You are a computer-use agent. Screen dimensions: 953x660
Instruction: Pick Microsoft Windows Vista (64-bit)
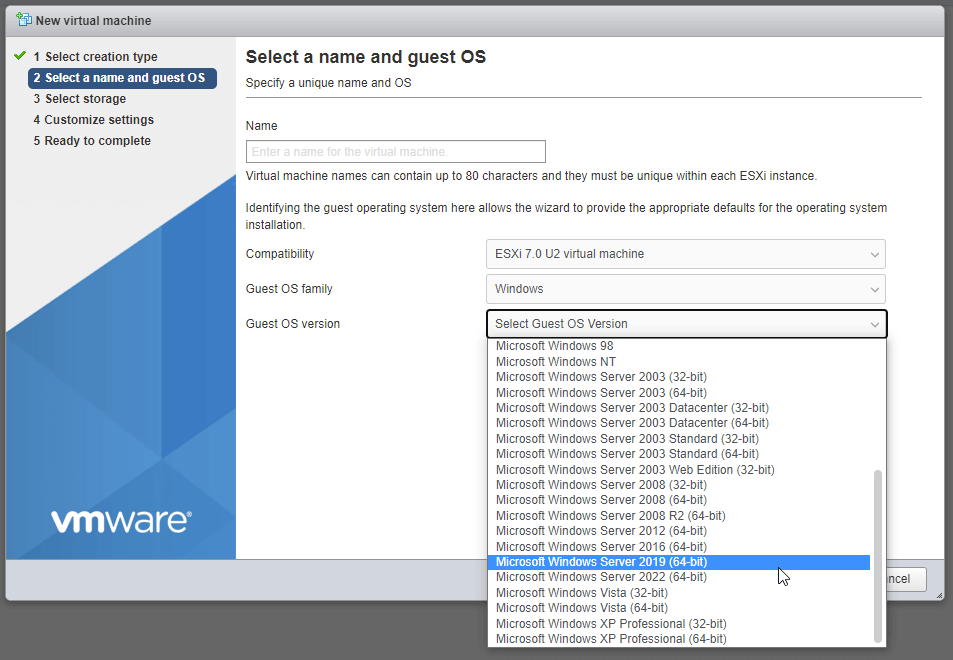point(679,608)
